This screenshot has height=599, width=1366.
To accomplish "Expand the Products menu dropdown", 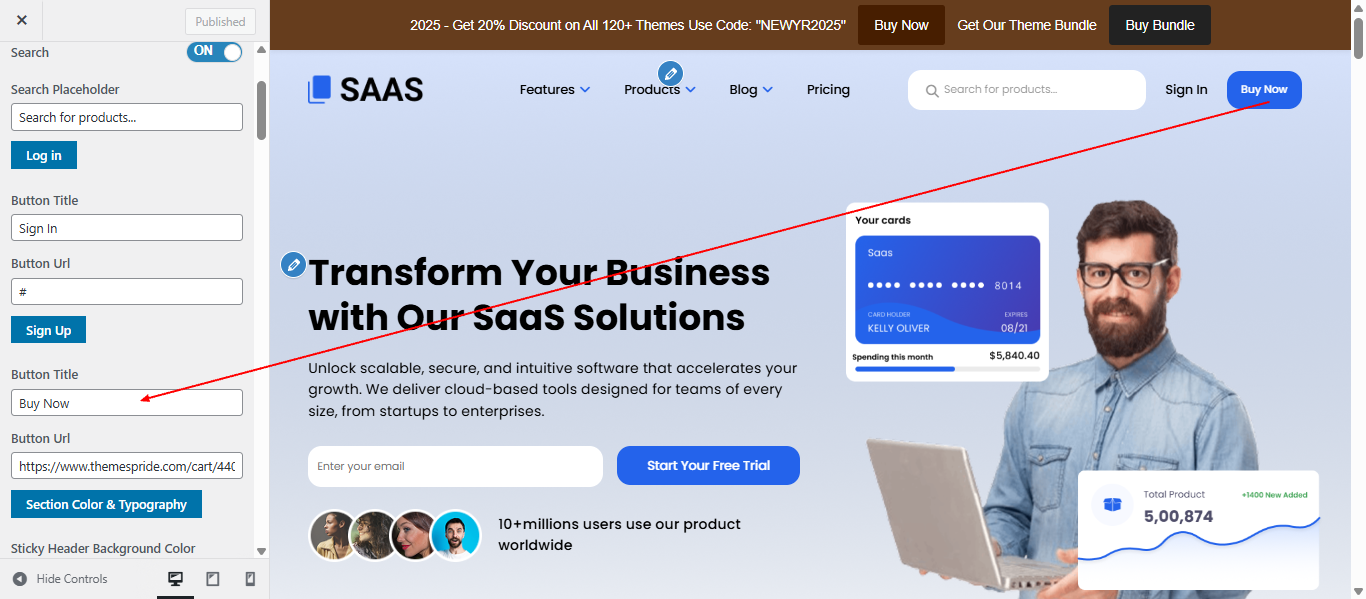I will (660, 90).
